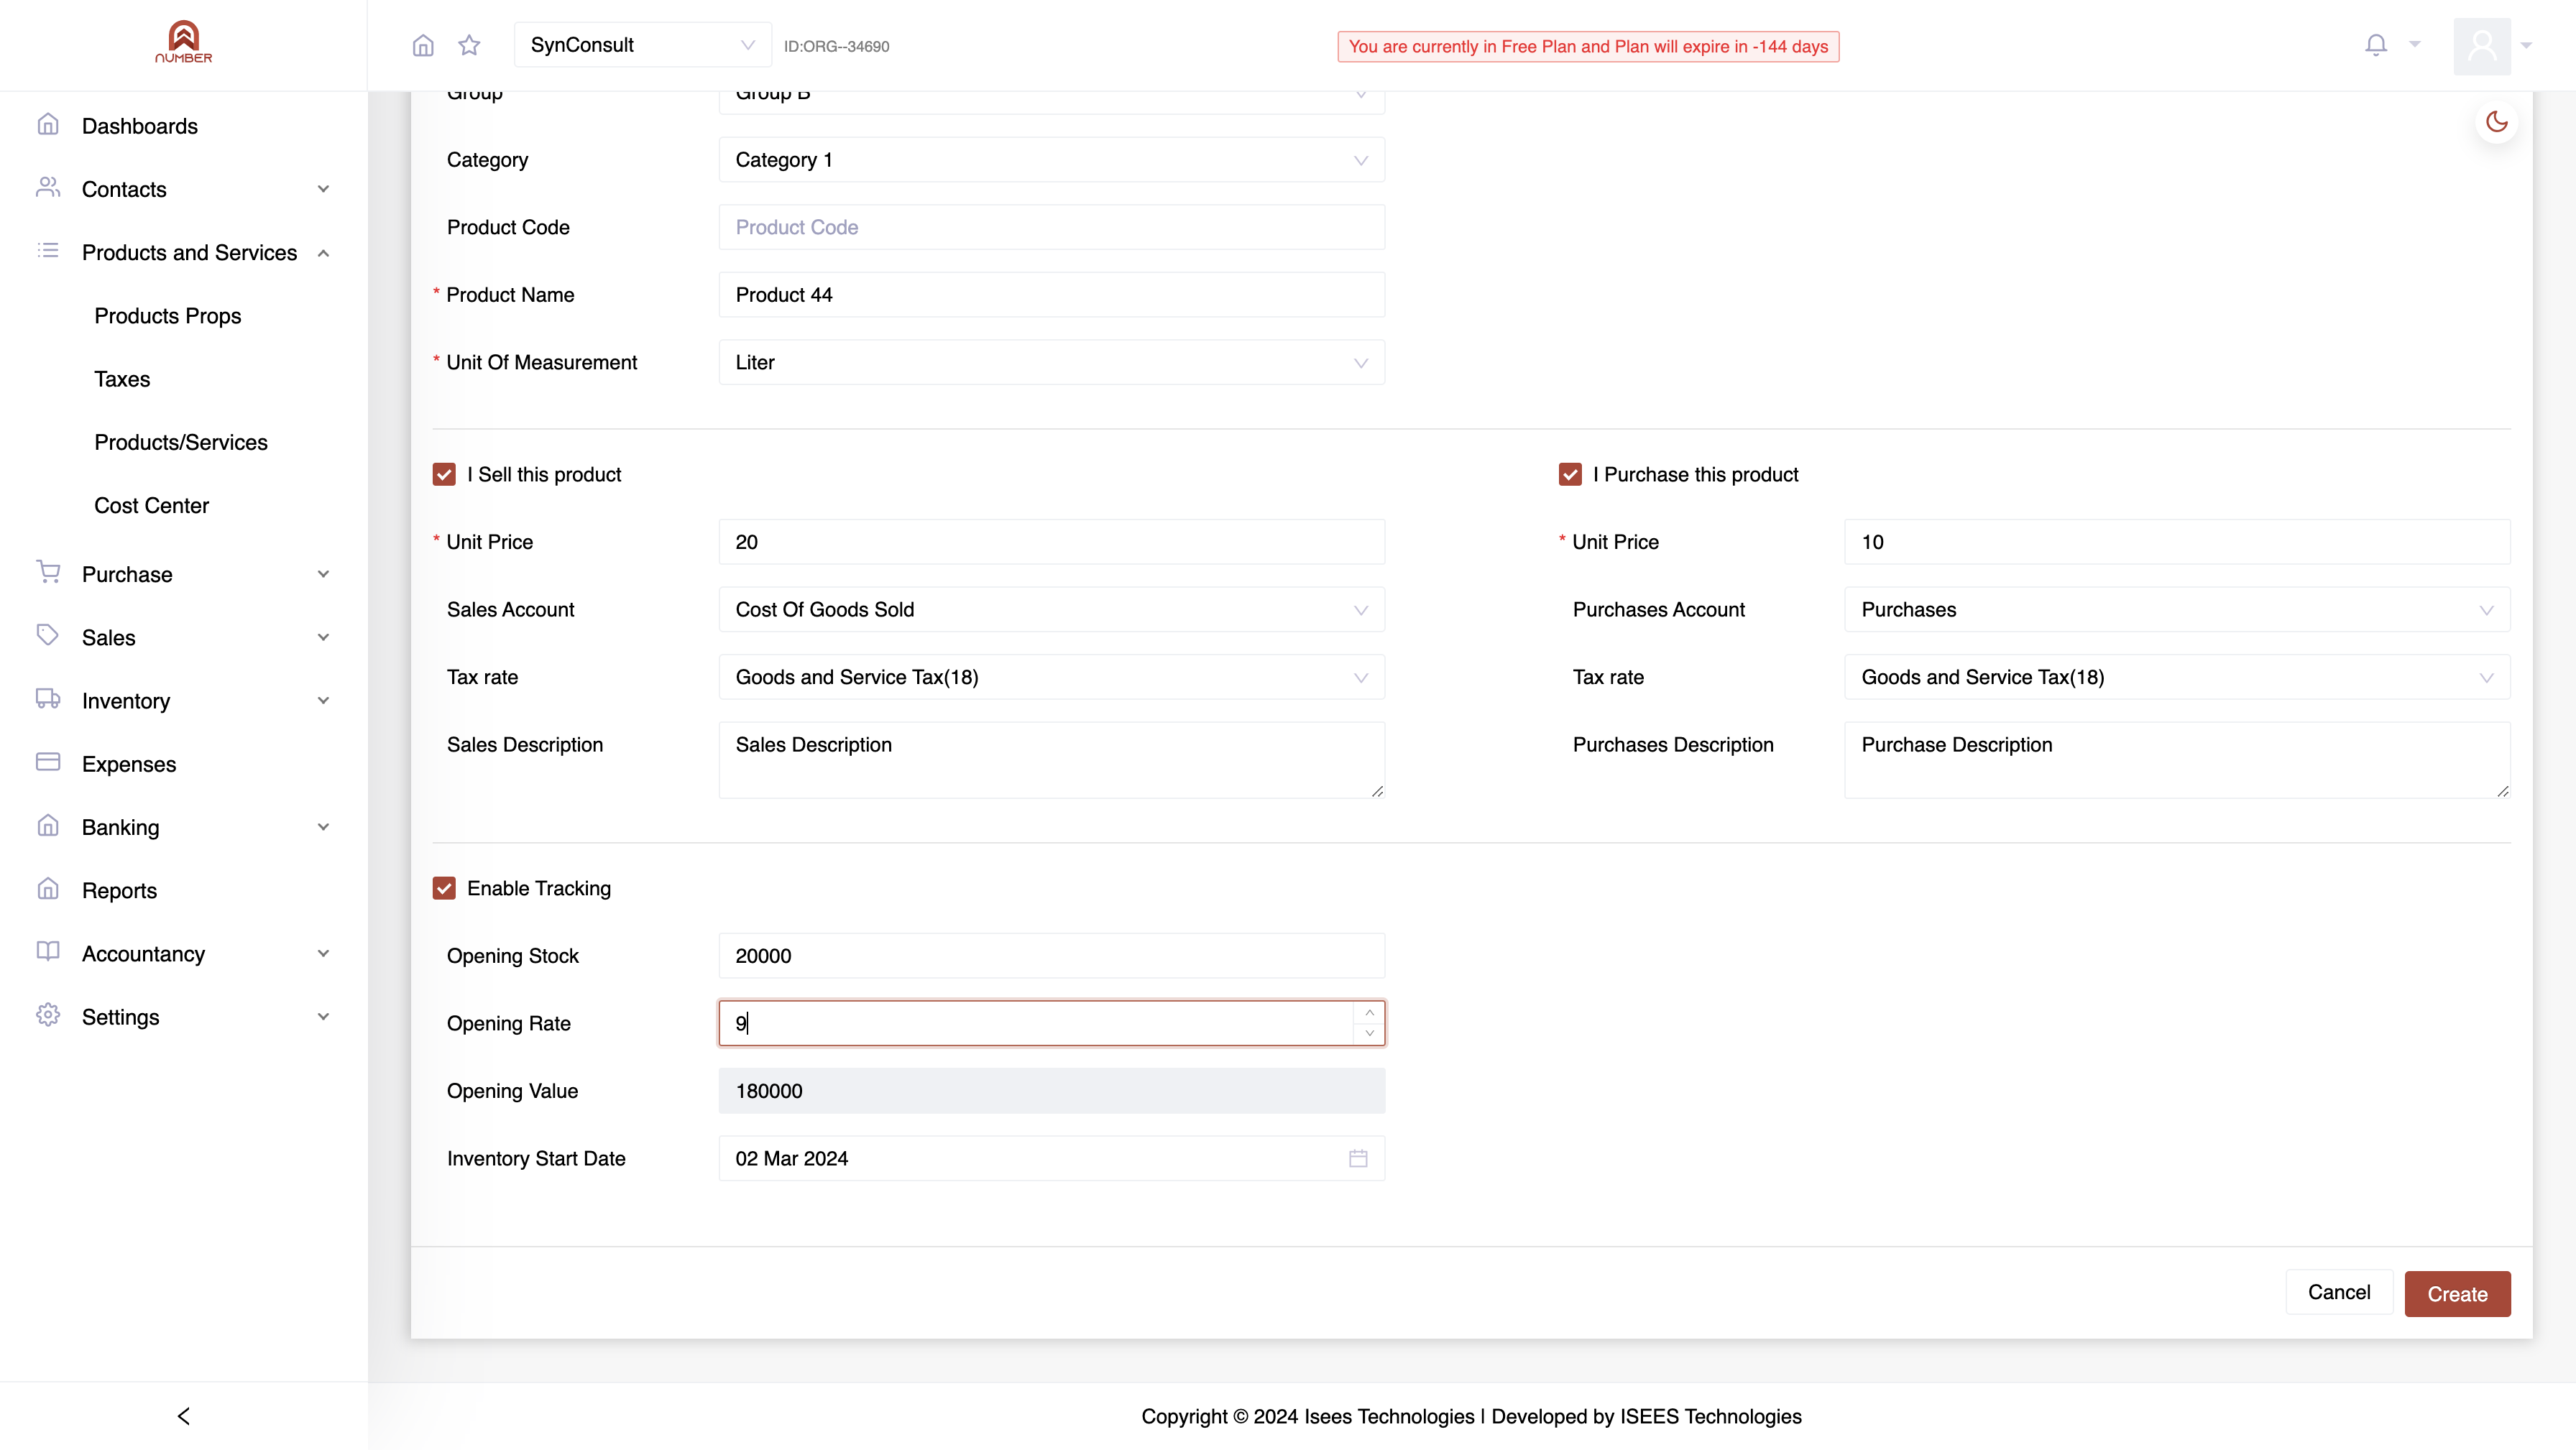Click the Accountancy book icon

48,952
